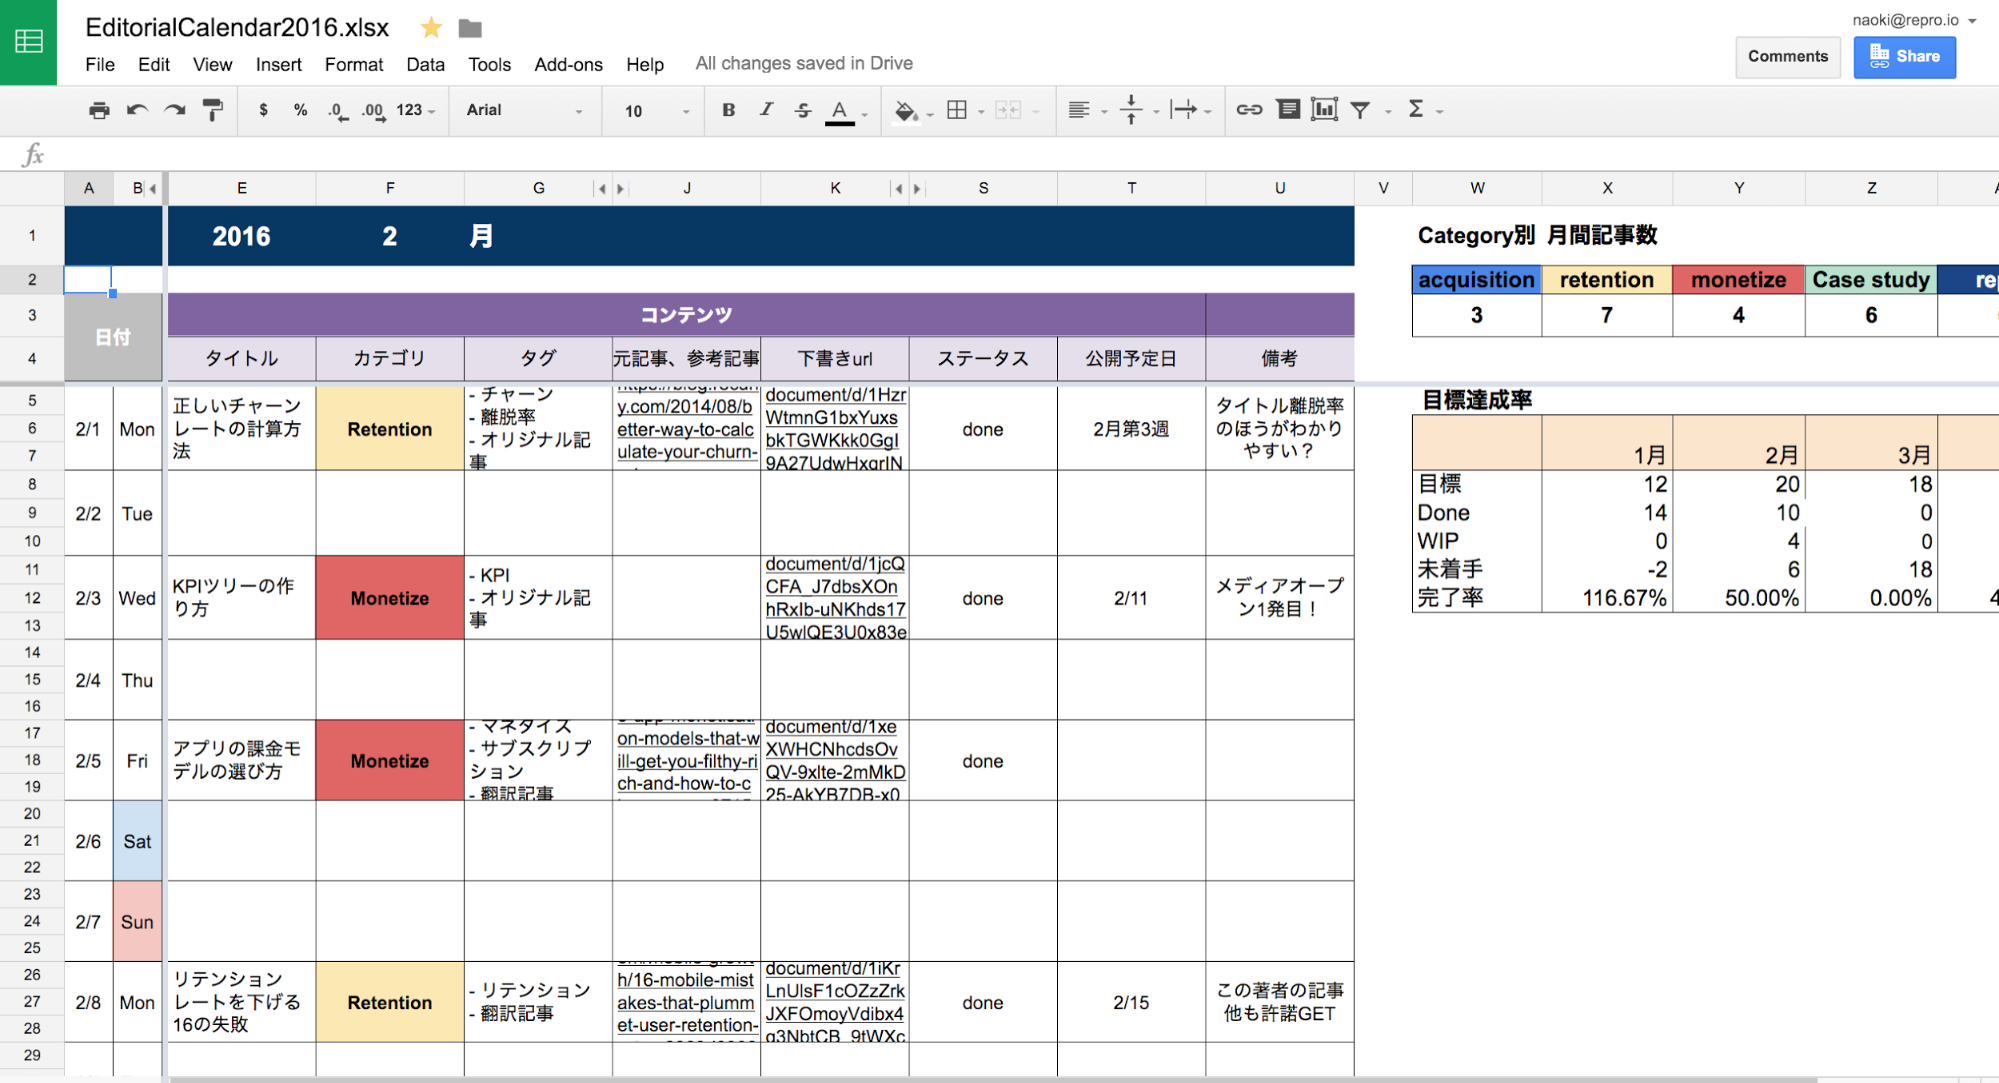Open the Tools menu
This screenshot has width=1999, height=1083.
click(x=489, y=64)
